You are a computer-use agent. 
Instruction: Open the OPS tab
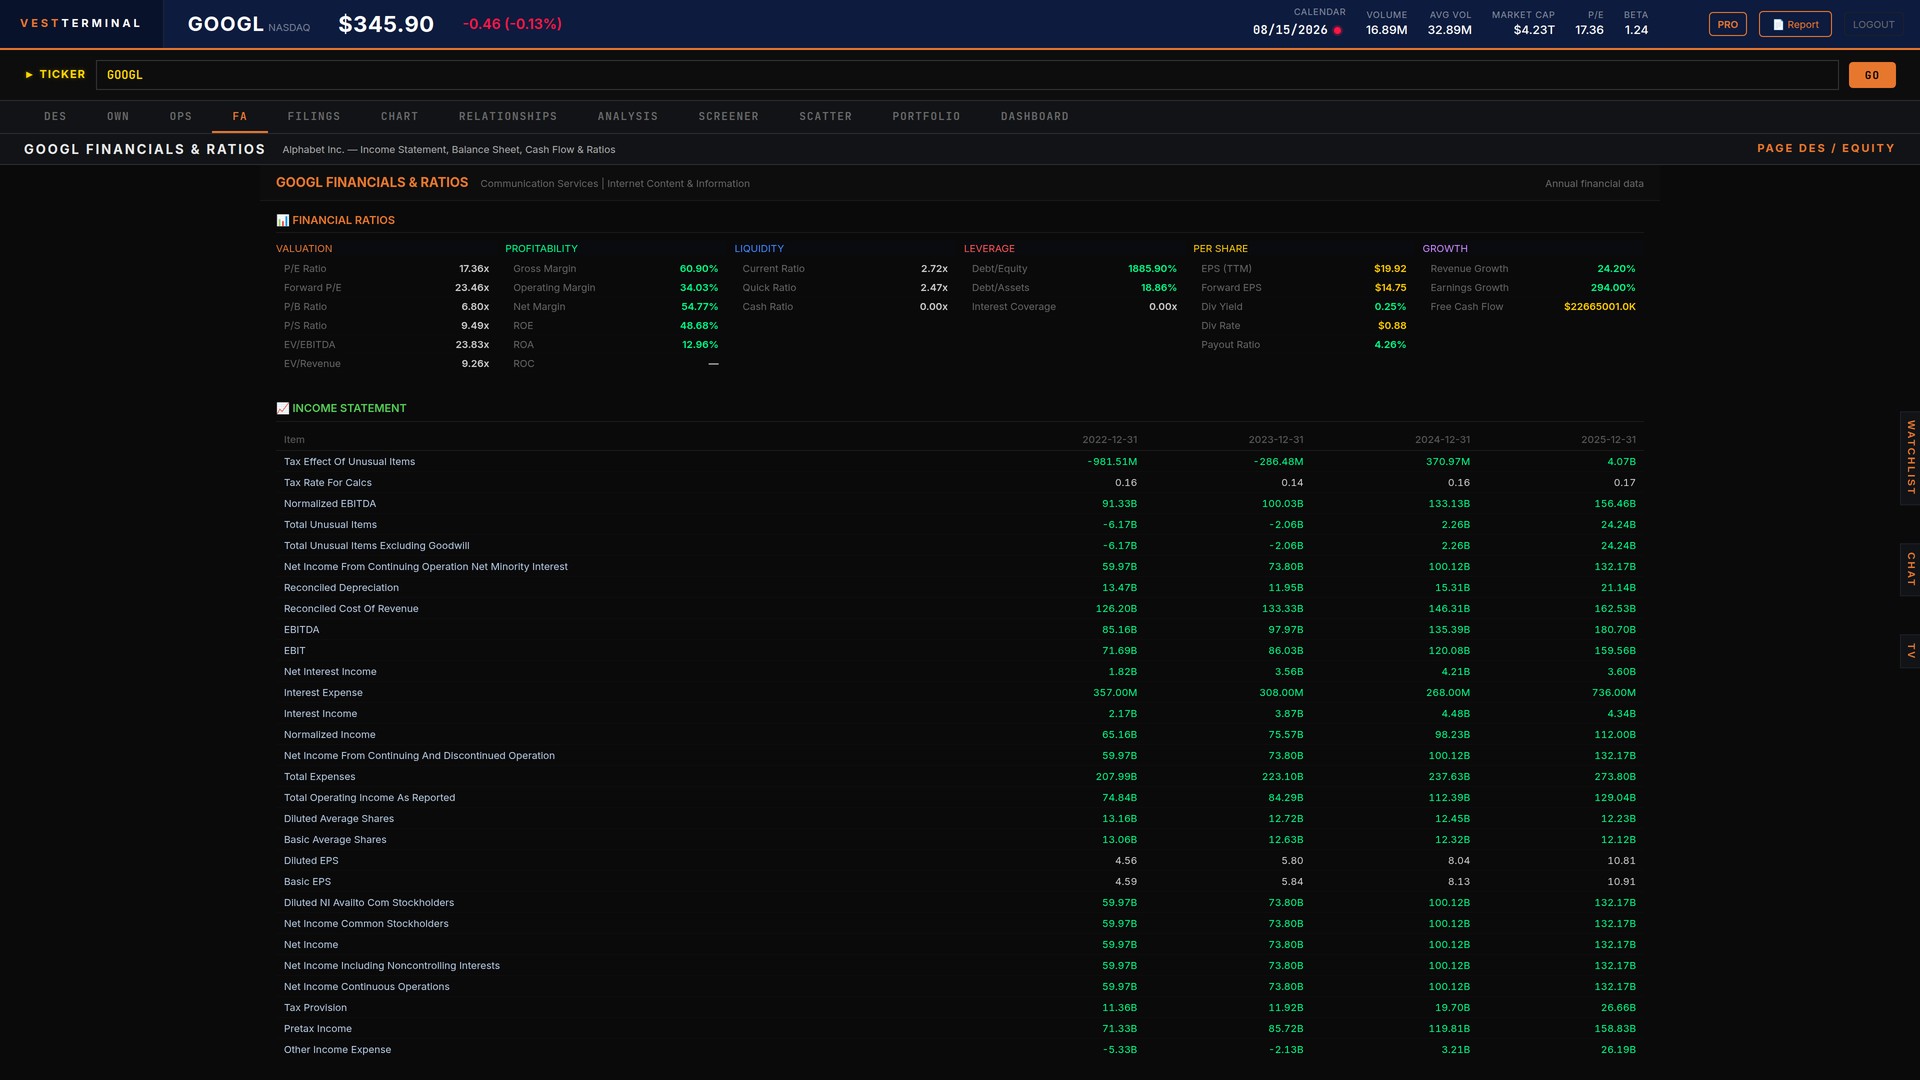pyautogui.click(x=181, y=117)
